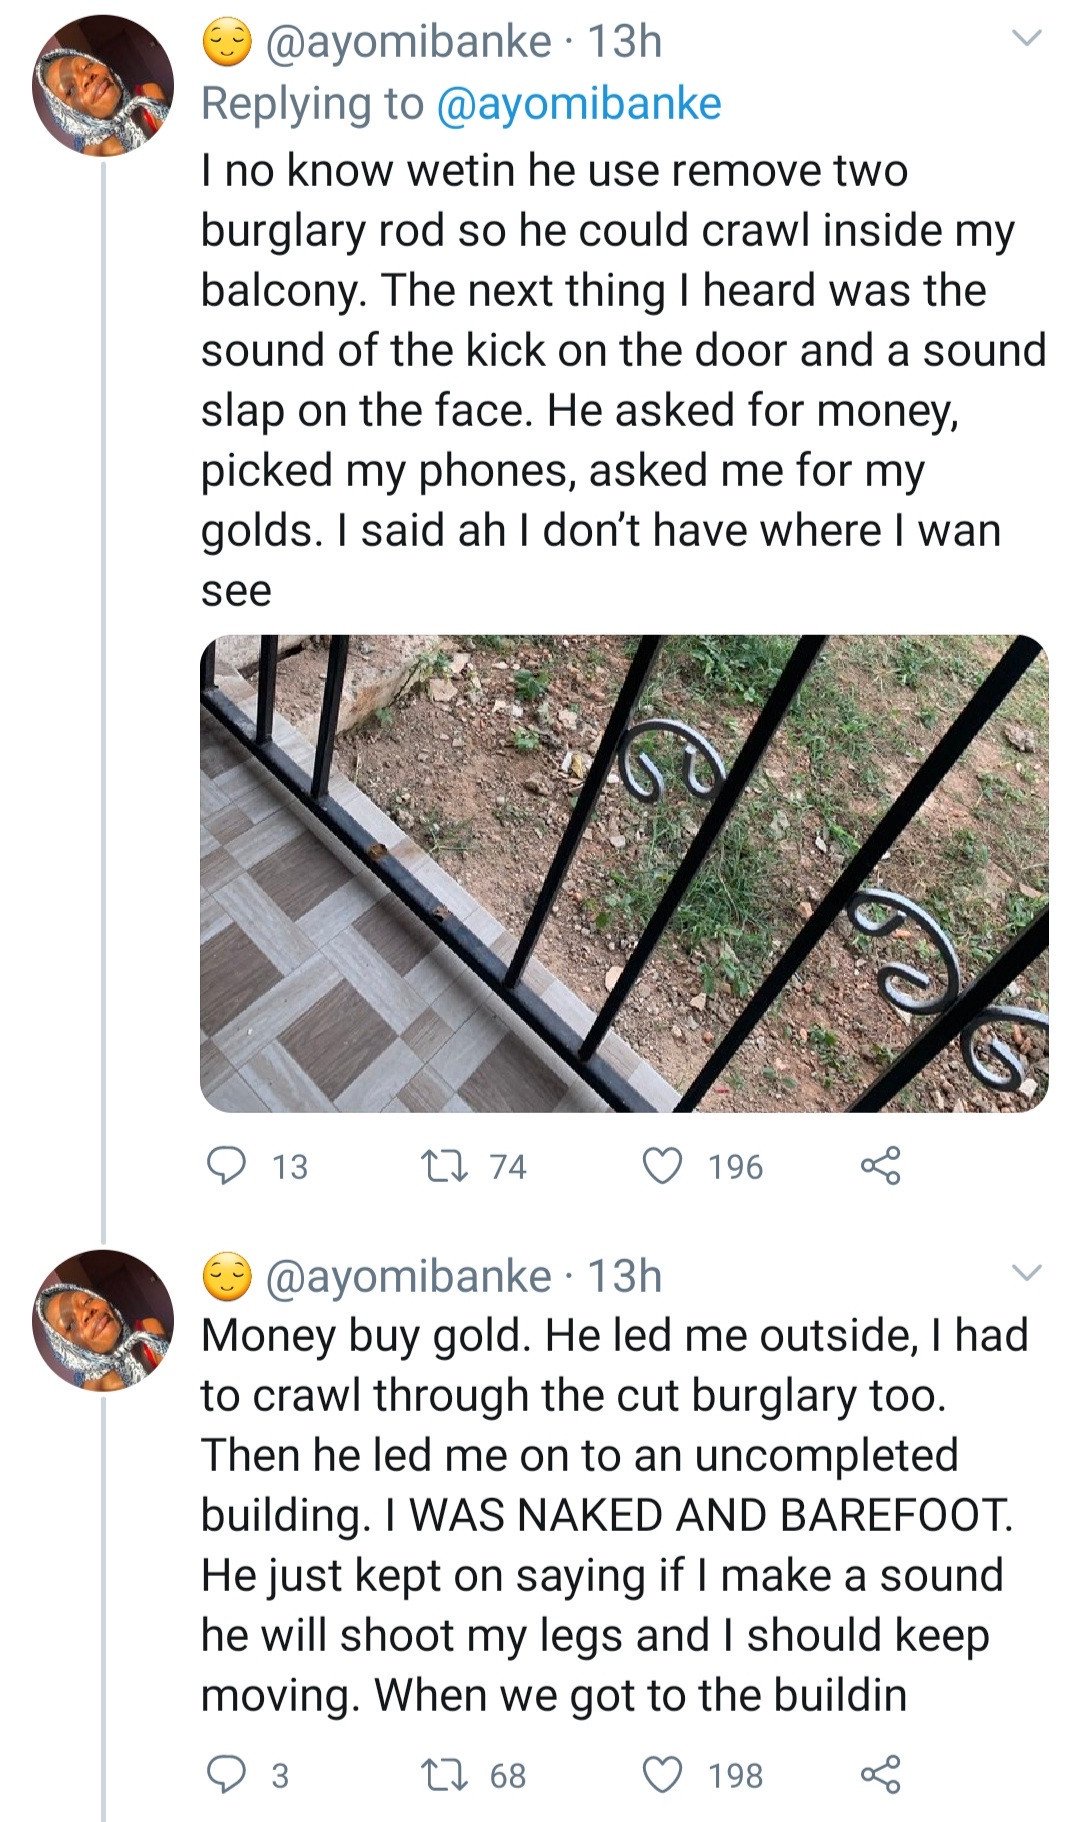This screenshot has height=1822, width=1080.
Task: Open the first tweet's profile avatar
Action: point(103,86)
